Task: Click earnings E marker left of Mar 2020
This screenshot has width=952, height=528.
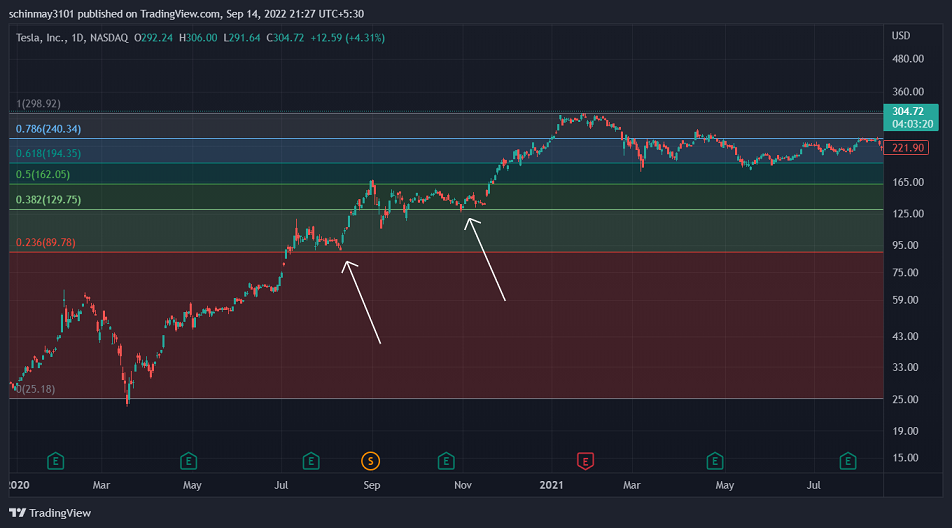Action: (x=55, y=461)
